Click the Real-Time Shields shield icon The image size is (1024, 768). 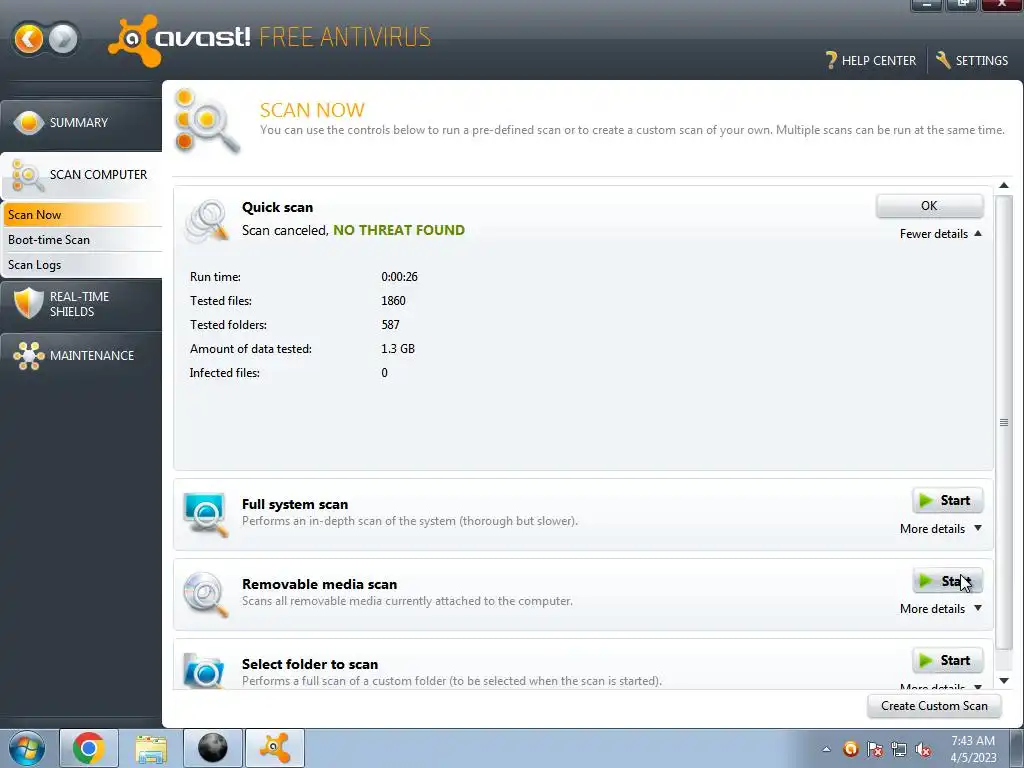point(28,303)
